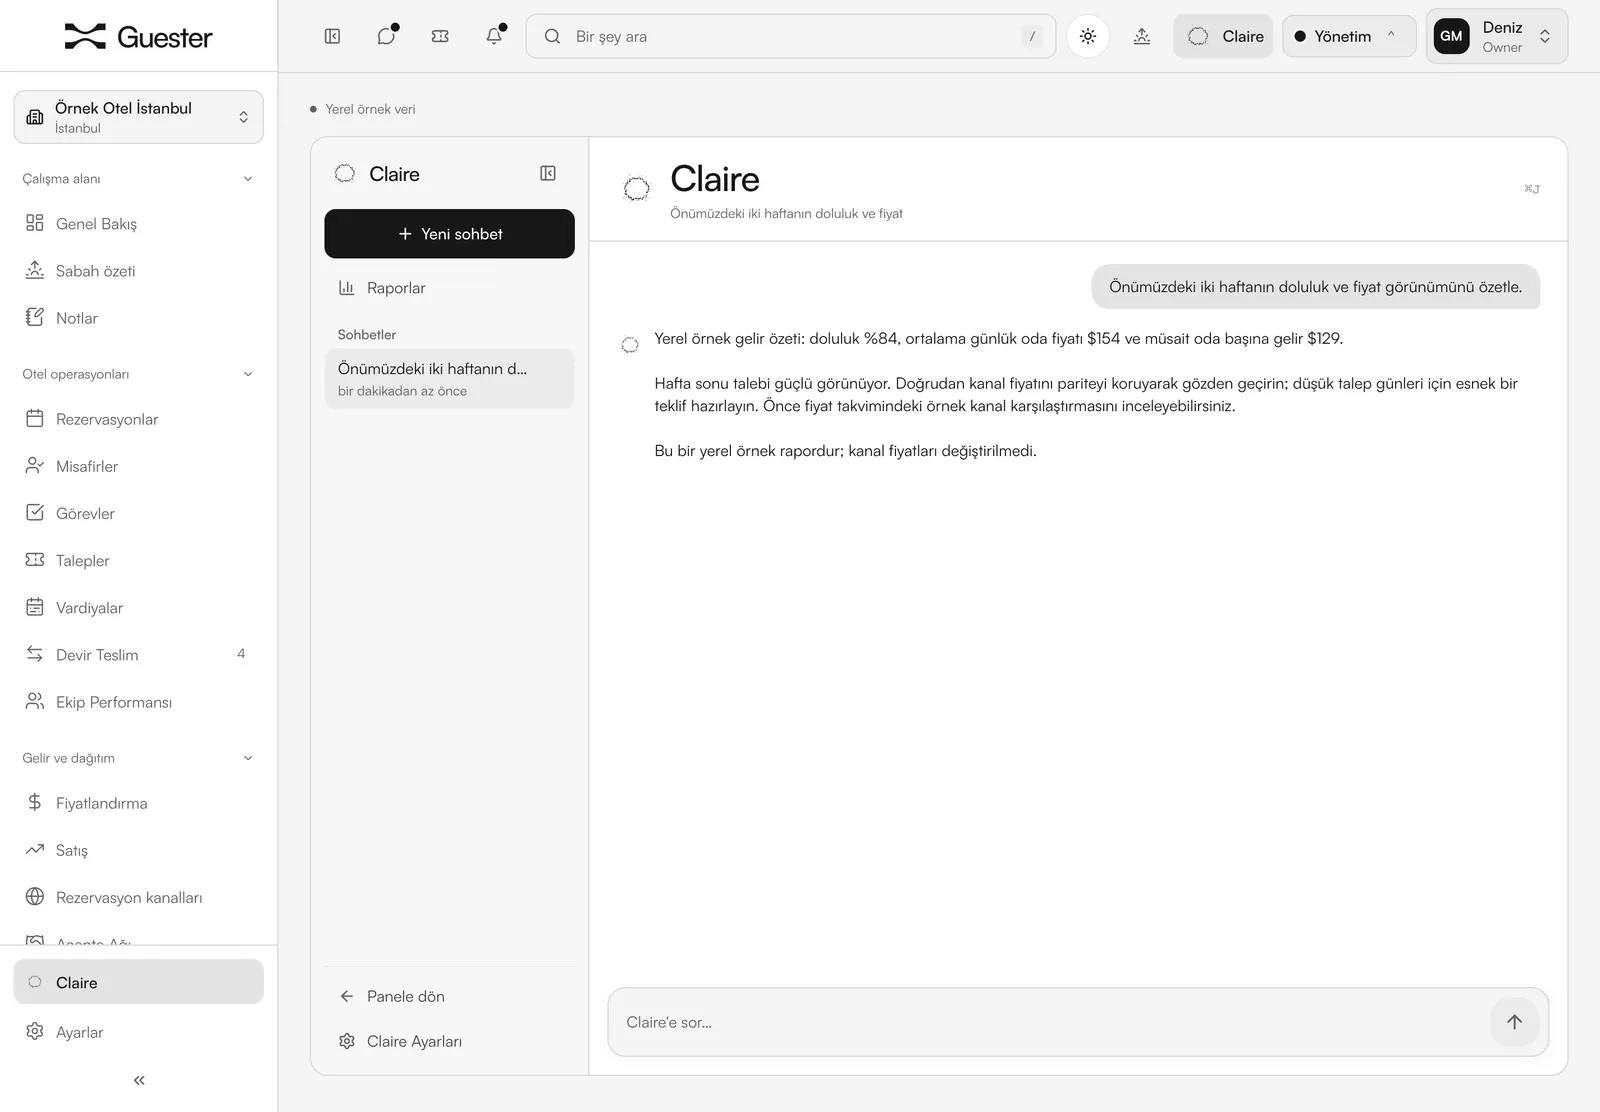Open the Örnek Otel İstanbul property selector

(x=139, y=117)
